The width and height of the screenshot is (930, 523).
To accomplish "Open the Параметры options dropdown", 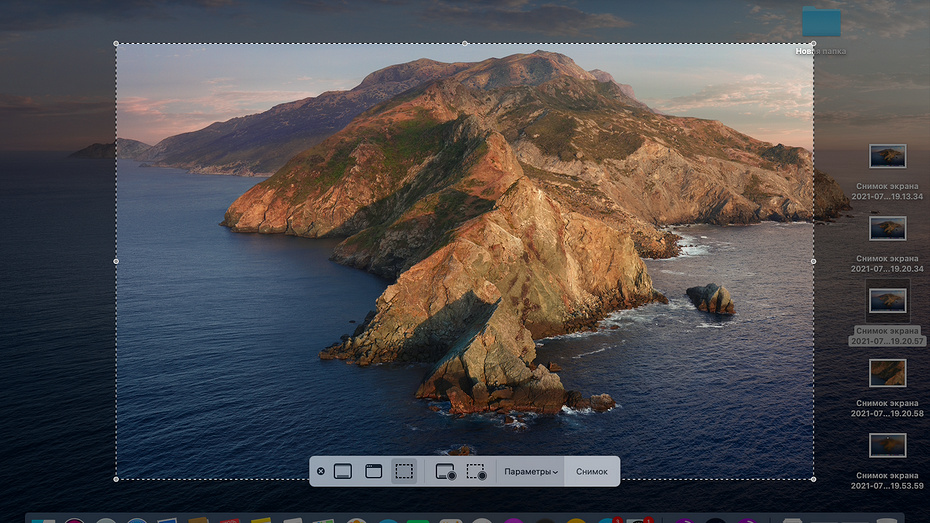I will coord(531,472).
